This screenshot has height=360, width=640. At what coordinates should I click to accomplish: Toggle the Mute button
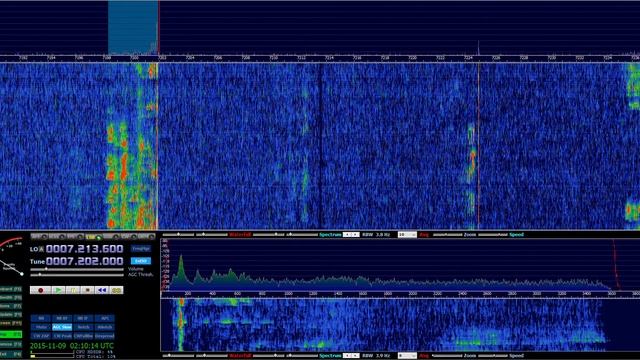point(41,327)
